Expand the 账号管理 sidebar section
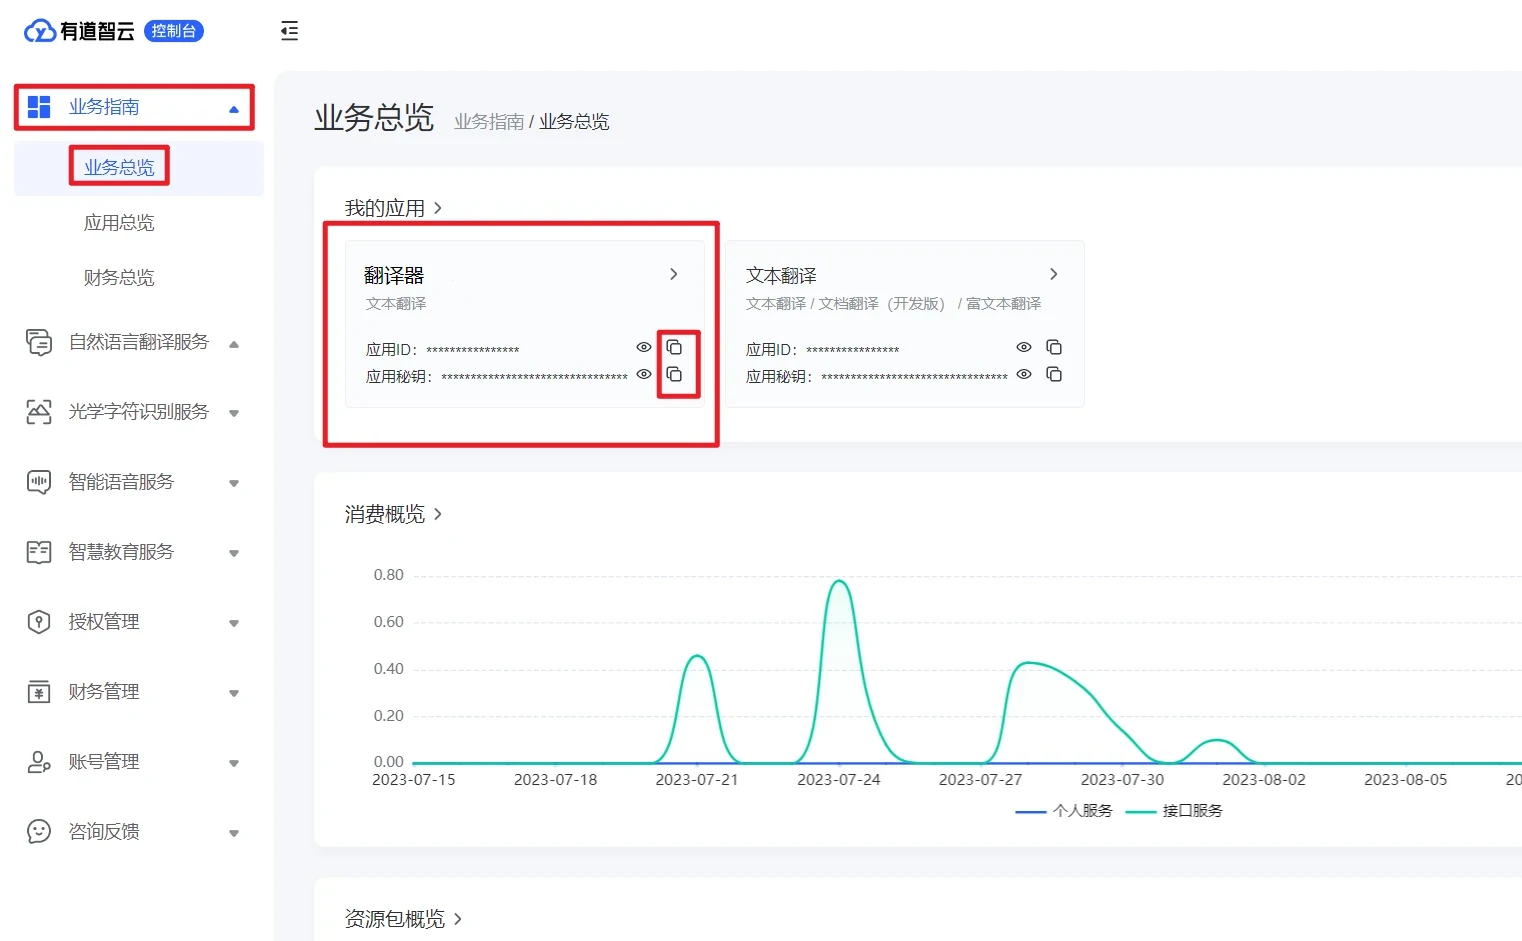This screenshot has height=941, width=1522. 234,762
